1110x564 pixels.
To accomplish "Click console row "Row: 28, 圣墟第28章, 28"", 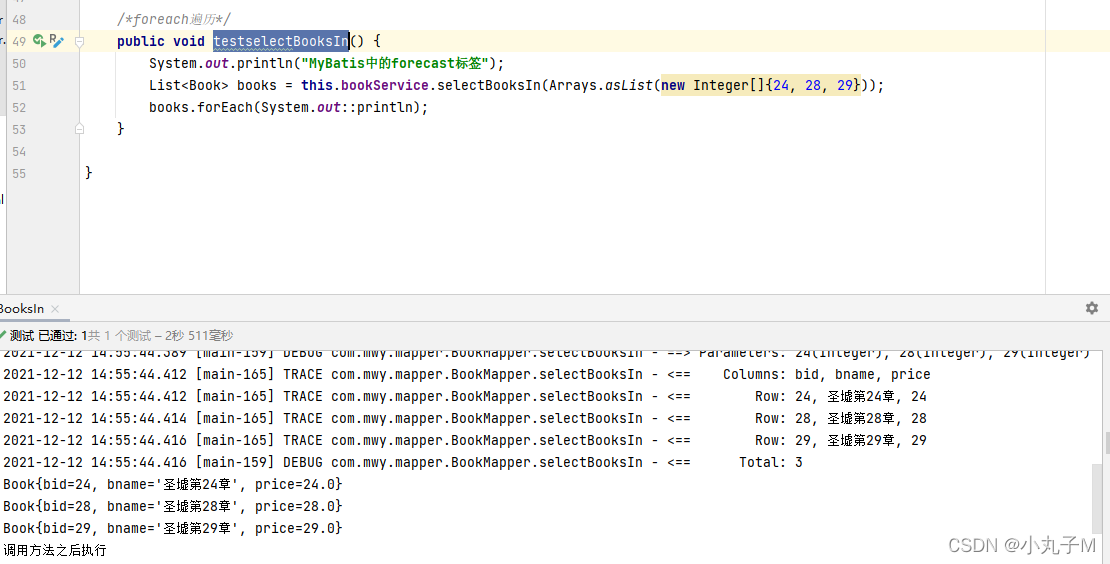I will coord(465,418).
